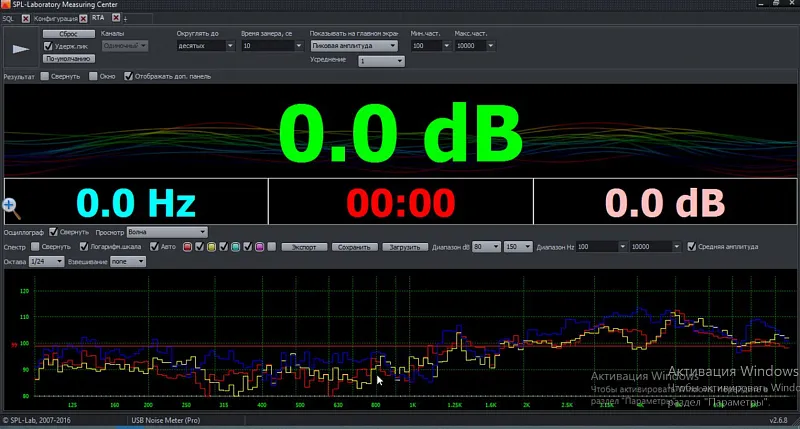The image size is (800, 429).
Task: Click the magenta spectrum trace swatch
Action: [x=259, y=246]
